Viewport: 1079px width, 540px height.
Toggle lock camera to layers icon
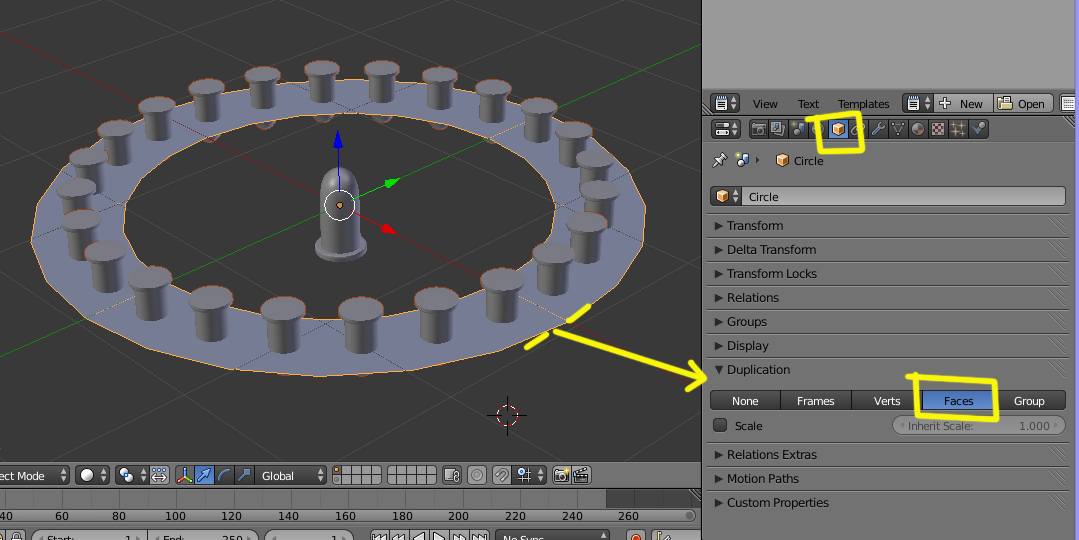[x=451, y=475]
